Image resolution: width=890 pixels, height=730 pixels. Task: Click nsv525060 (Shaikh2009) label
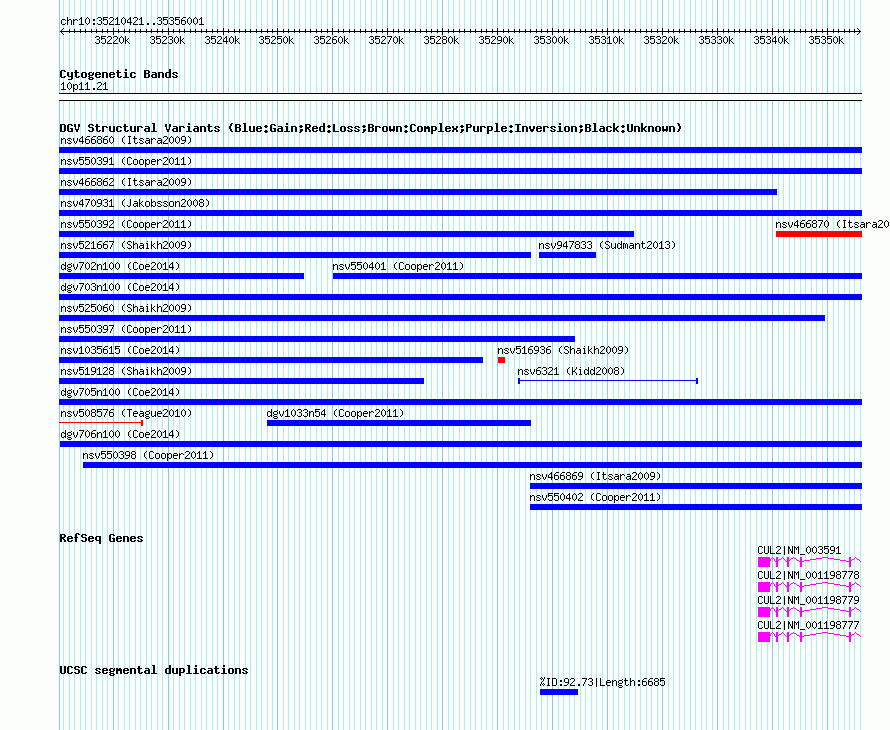pos(126,308)
